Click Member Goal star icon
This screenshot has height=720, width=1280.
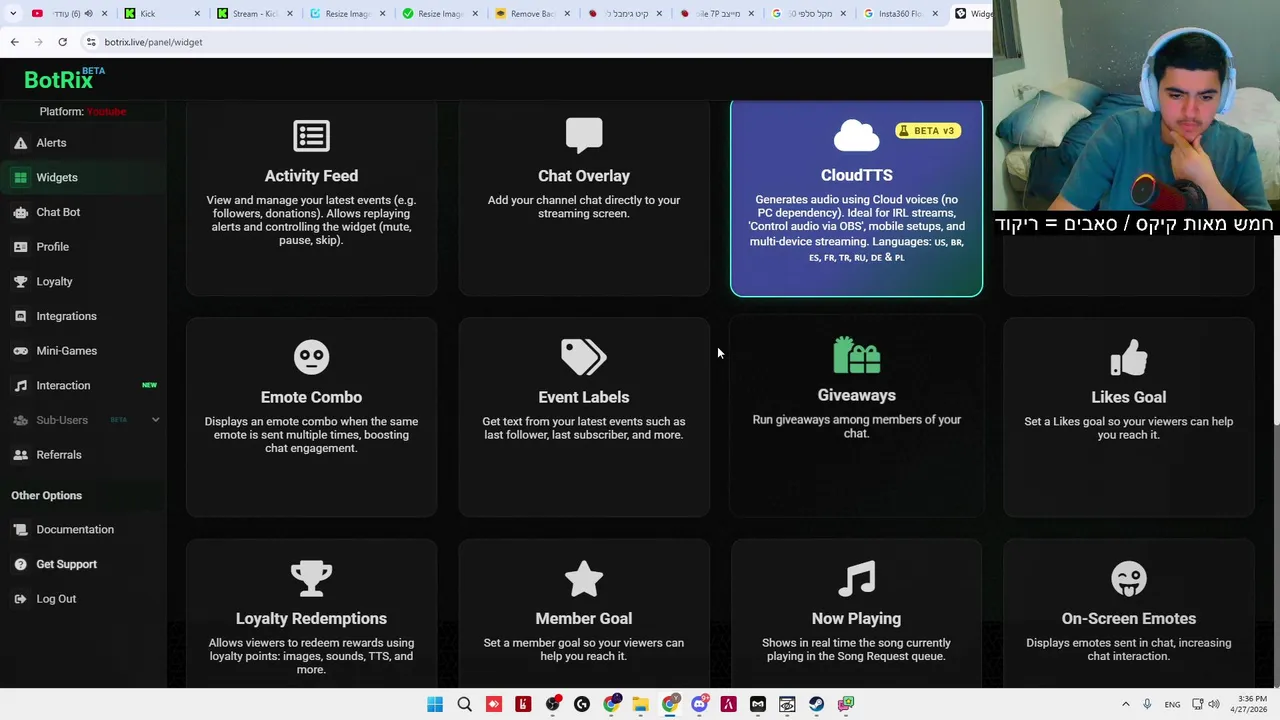coord(584,579)
